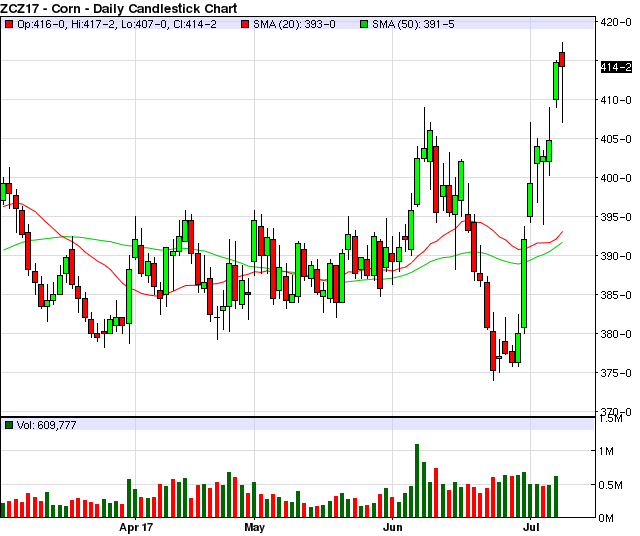Screen dimensions: 640x536
Task: Click the 'Jun' date axis label
Action: [x=392, y=527]
